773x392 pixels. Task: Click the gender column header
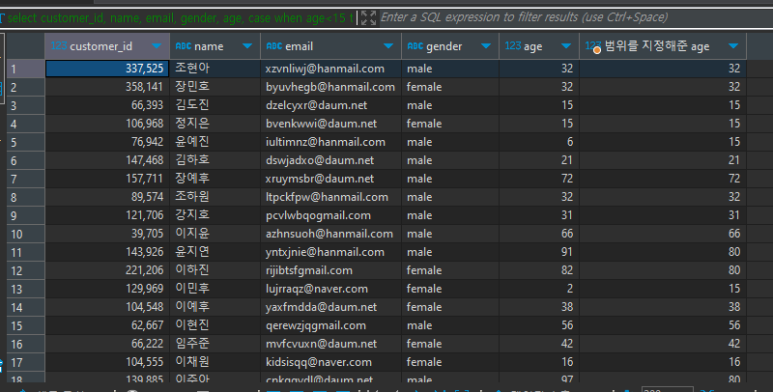450,46
